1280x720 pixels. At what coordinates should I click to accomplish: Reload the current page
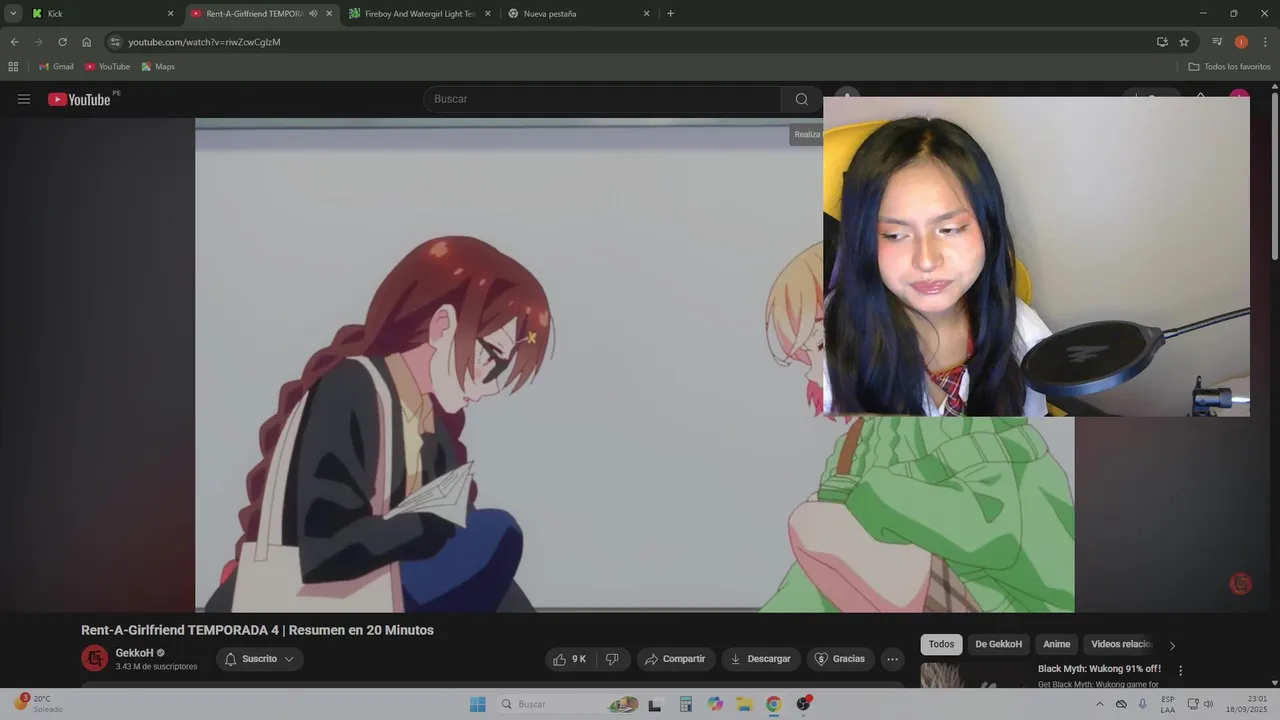(x=62, y=42)
